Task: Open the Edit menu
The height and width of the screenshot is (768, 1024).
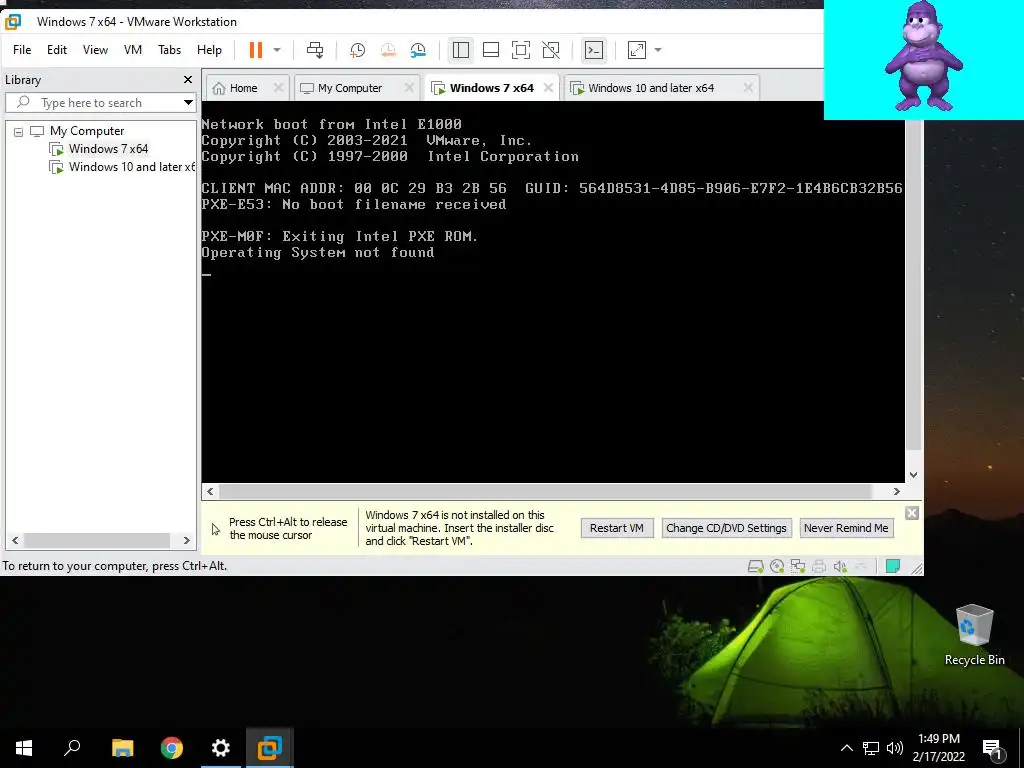Action: coord(57,50)
